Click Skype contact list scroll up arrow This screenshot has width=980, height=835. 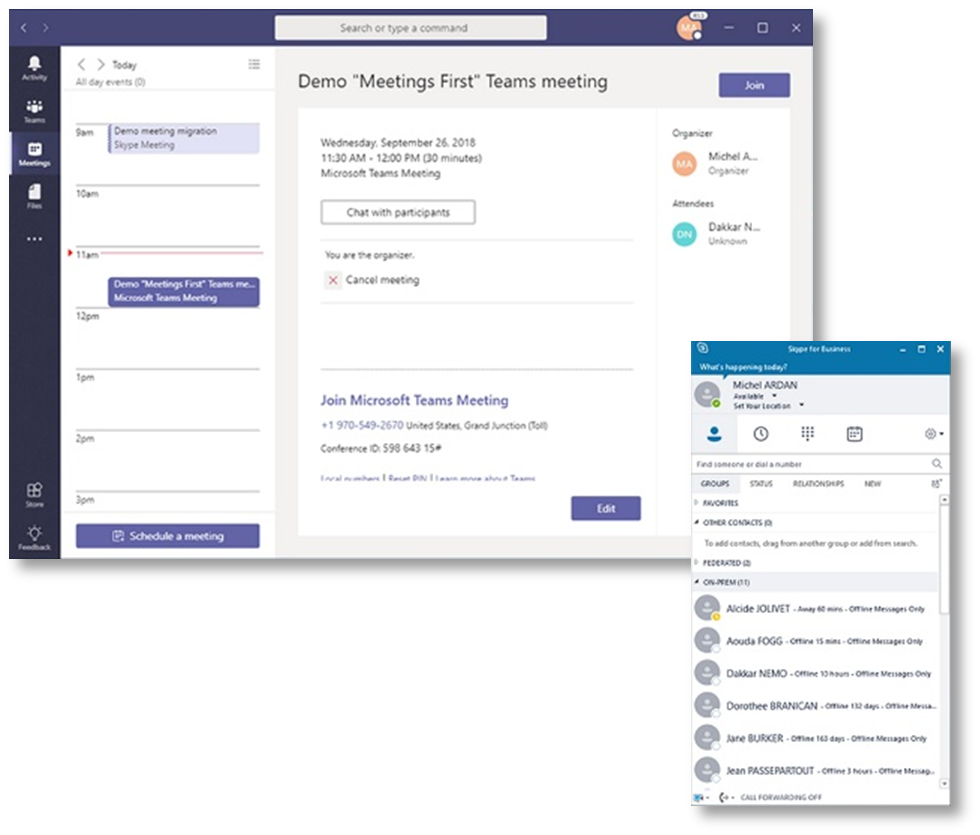point(944,499)
